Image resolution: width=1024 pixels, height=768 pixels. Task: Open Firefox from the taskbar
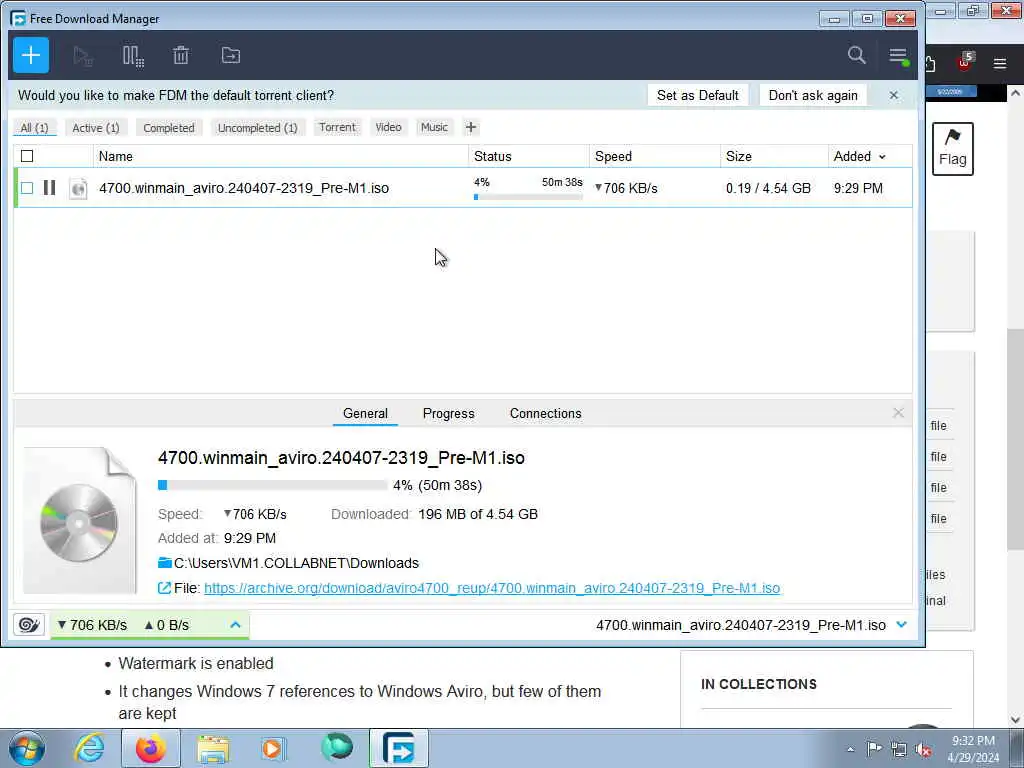coord(150,748)
